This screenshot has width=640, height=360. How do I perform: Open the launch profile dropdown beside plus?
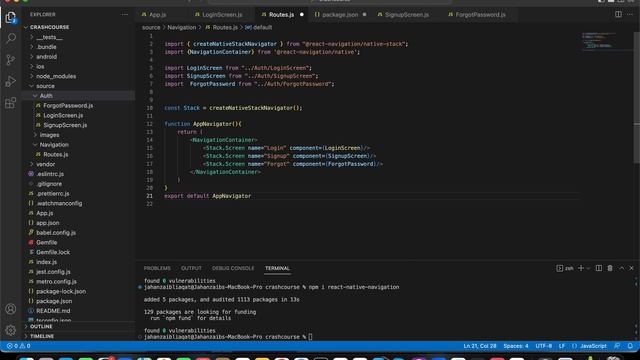588,268
